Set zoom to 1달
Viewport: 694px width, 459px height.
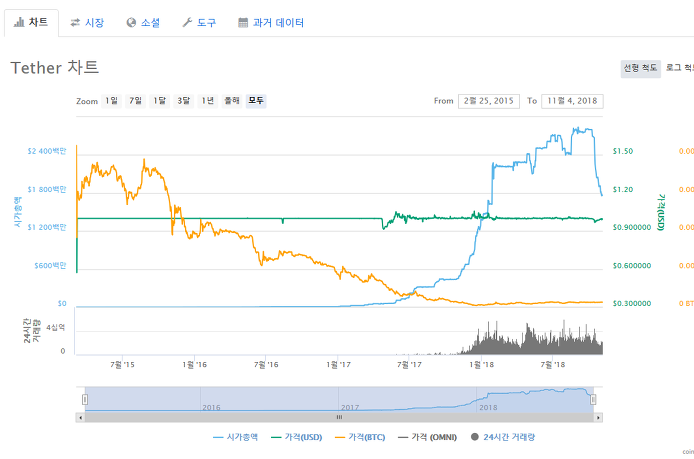[x=159, y=101]
